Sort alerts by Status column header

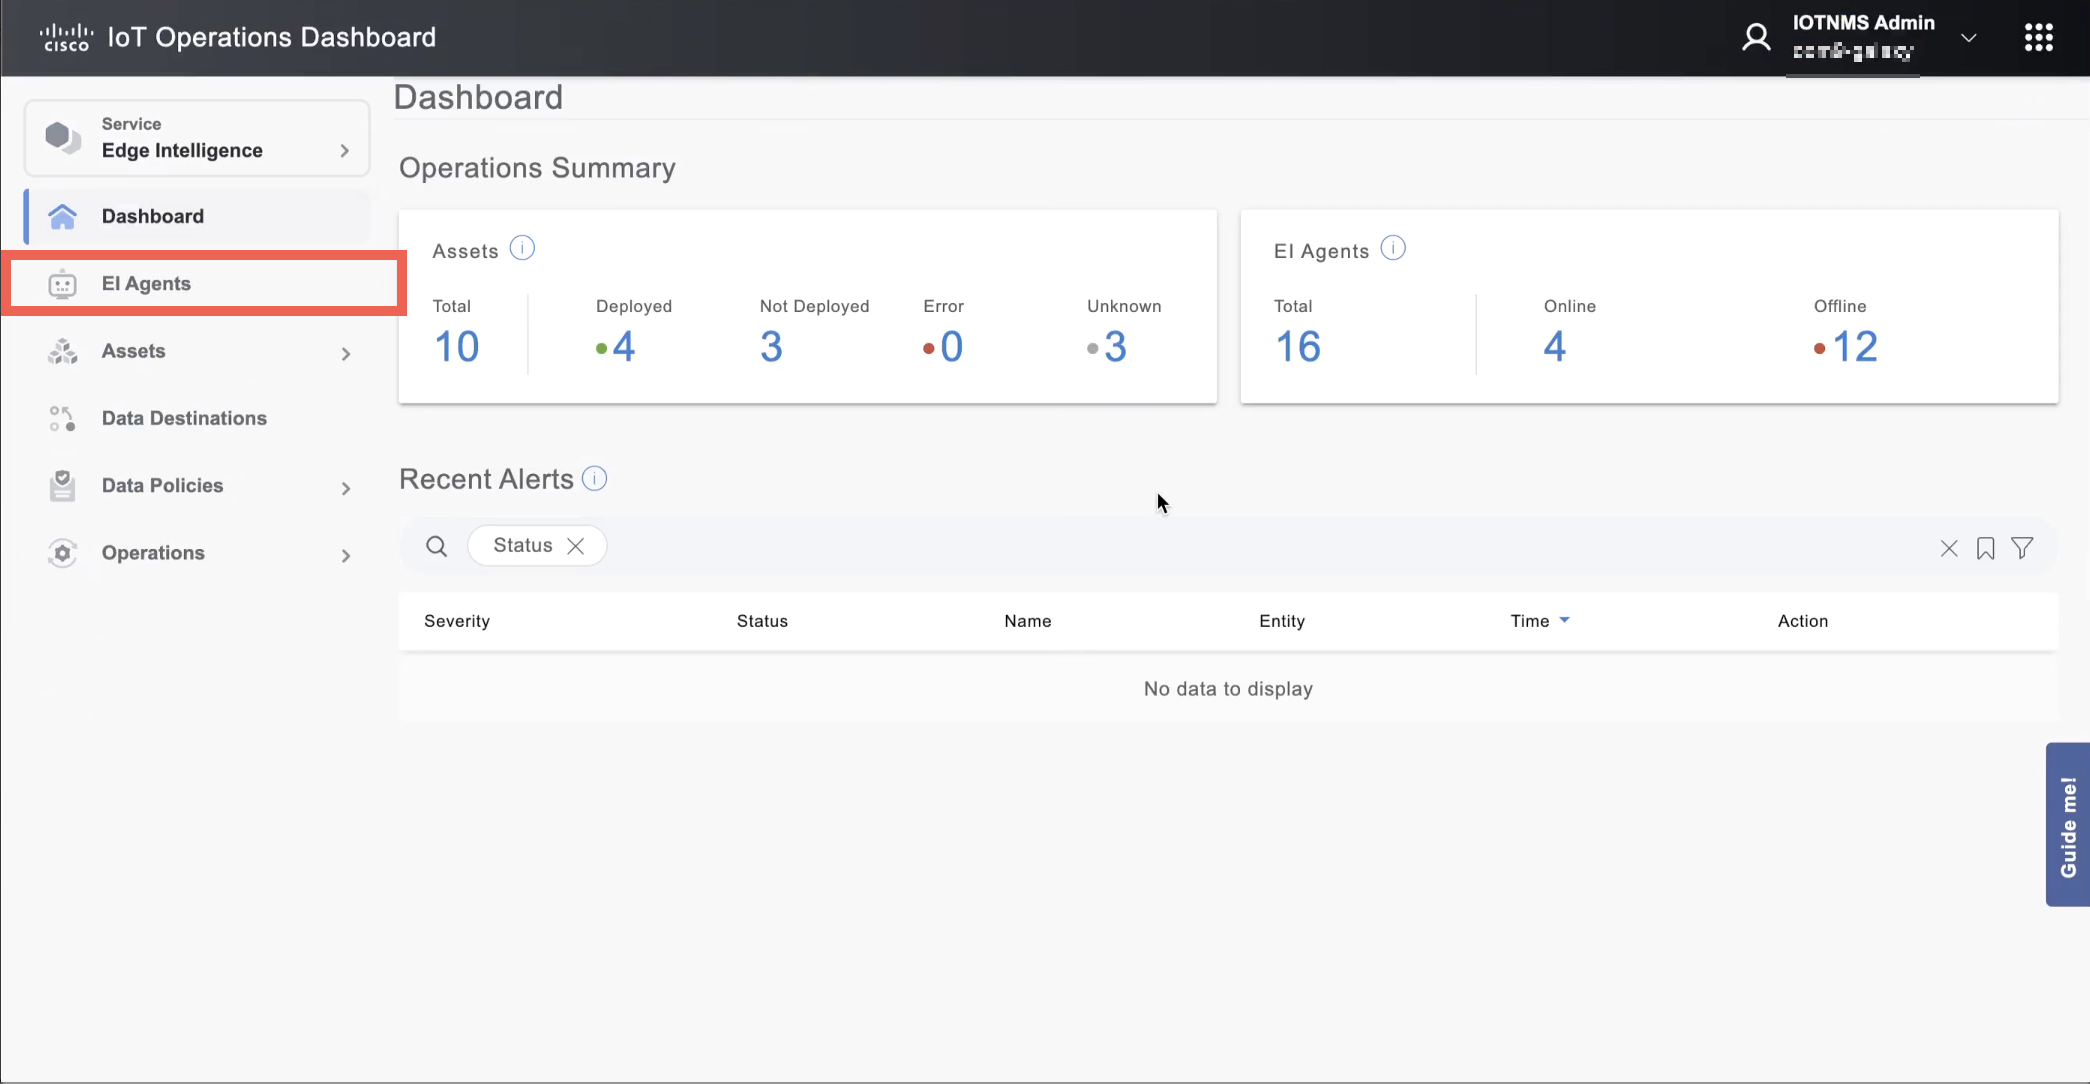(x=762, y=621)
